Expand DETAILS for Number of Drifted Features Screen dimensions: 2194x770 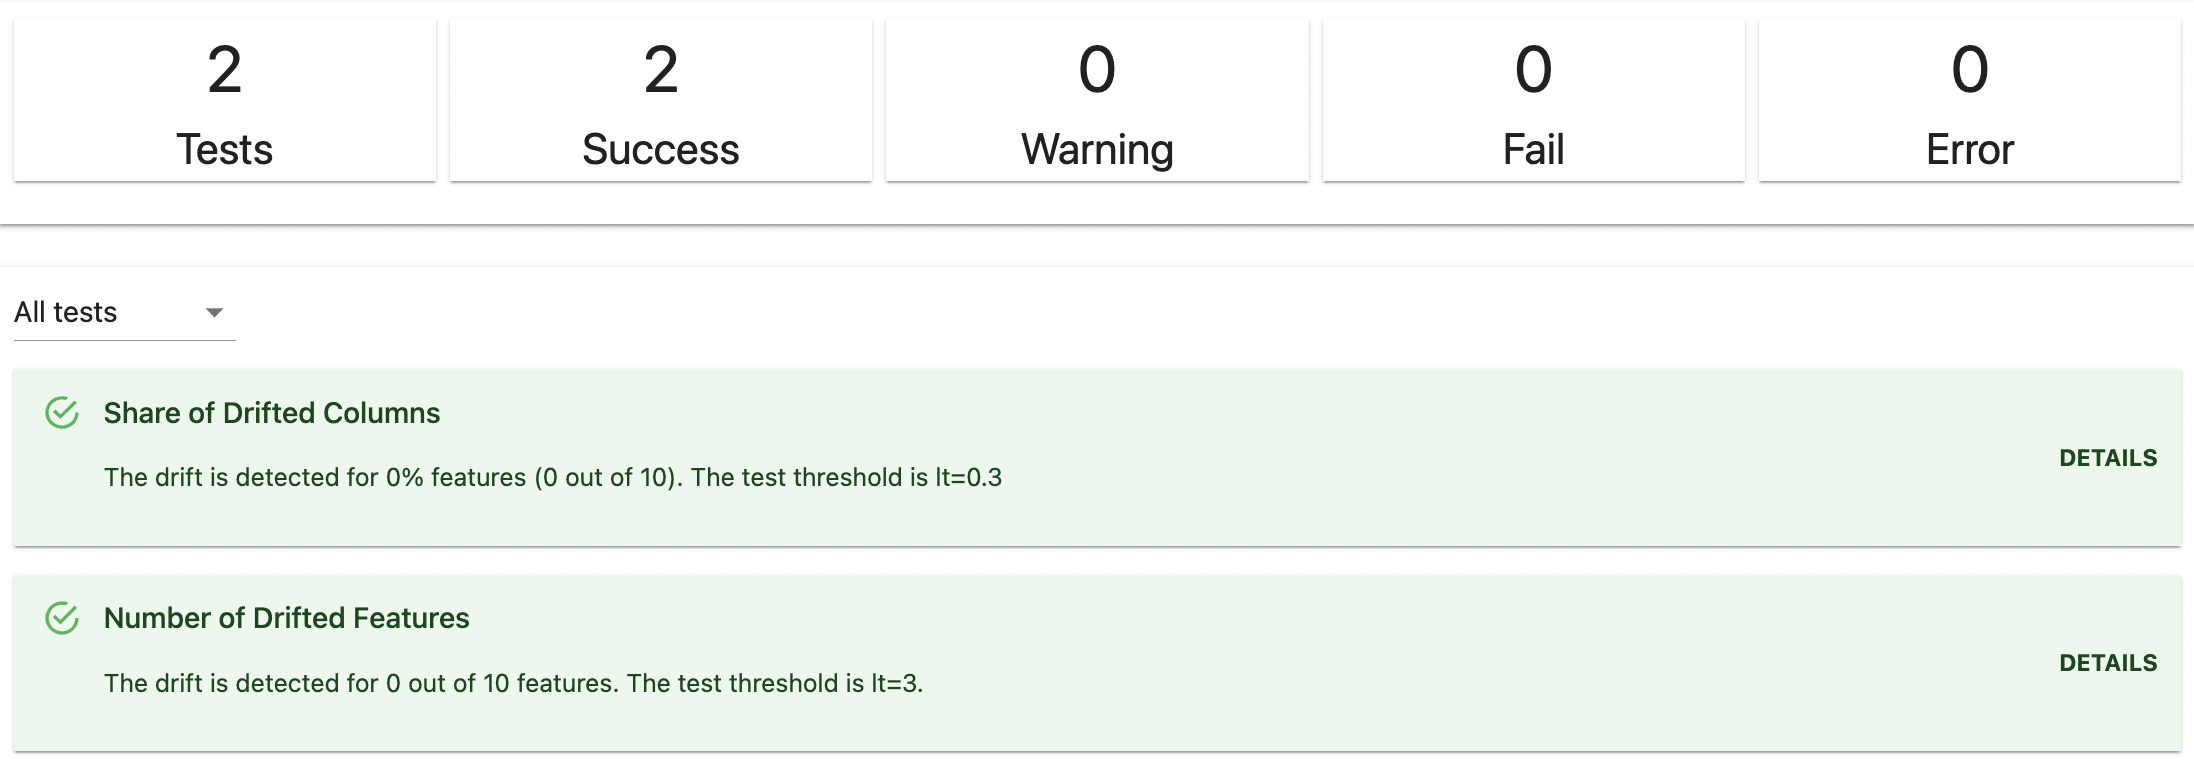pos(2108,663)
